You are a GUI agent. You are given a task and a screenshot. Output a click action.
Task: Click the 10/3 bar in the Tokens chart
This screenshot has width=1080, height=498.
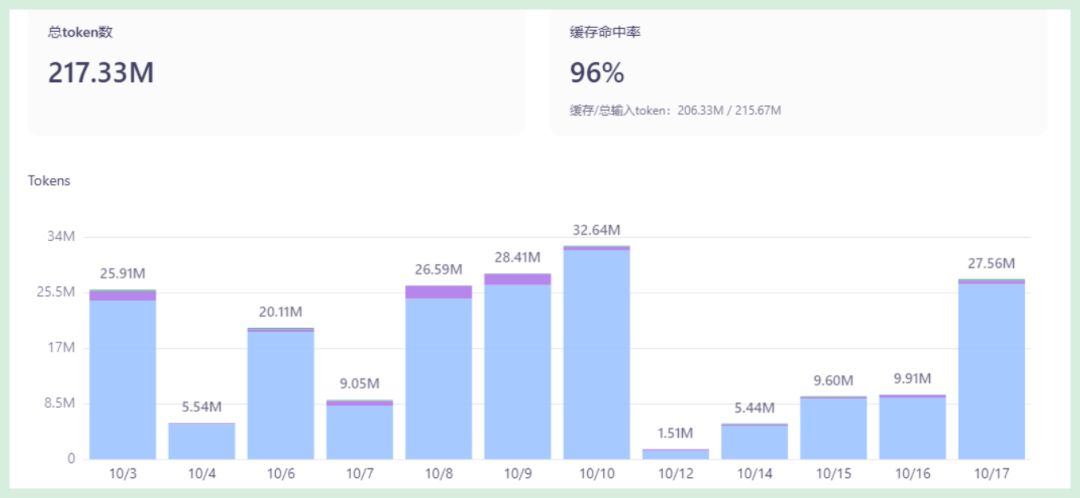[123, 375]
